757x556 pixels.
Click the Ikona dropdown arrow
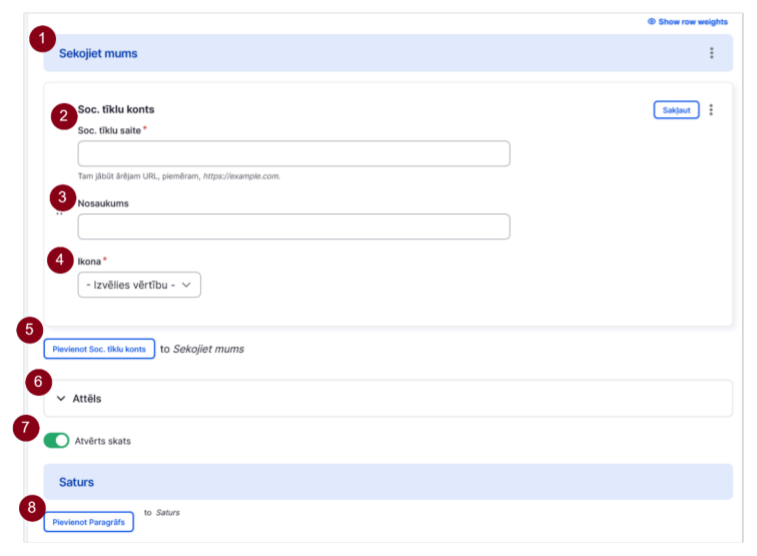pos(186,285)
